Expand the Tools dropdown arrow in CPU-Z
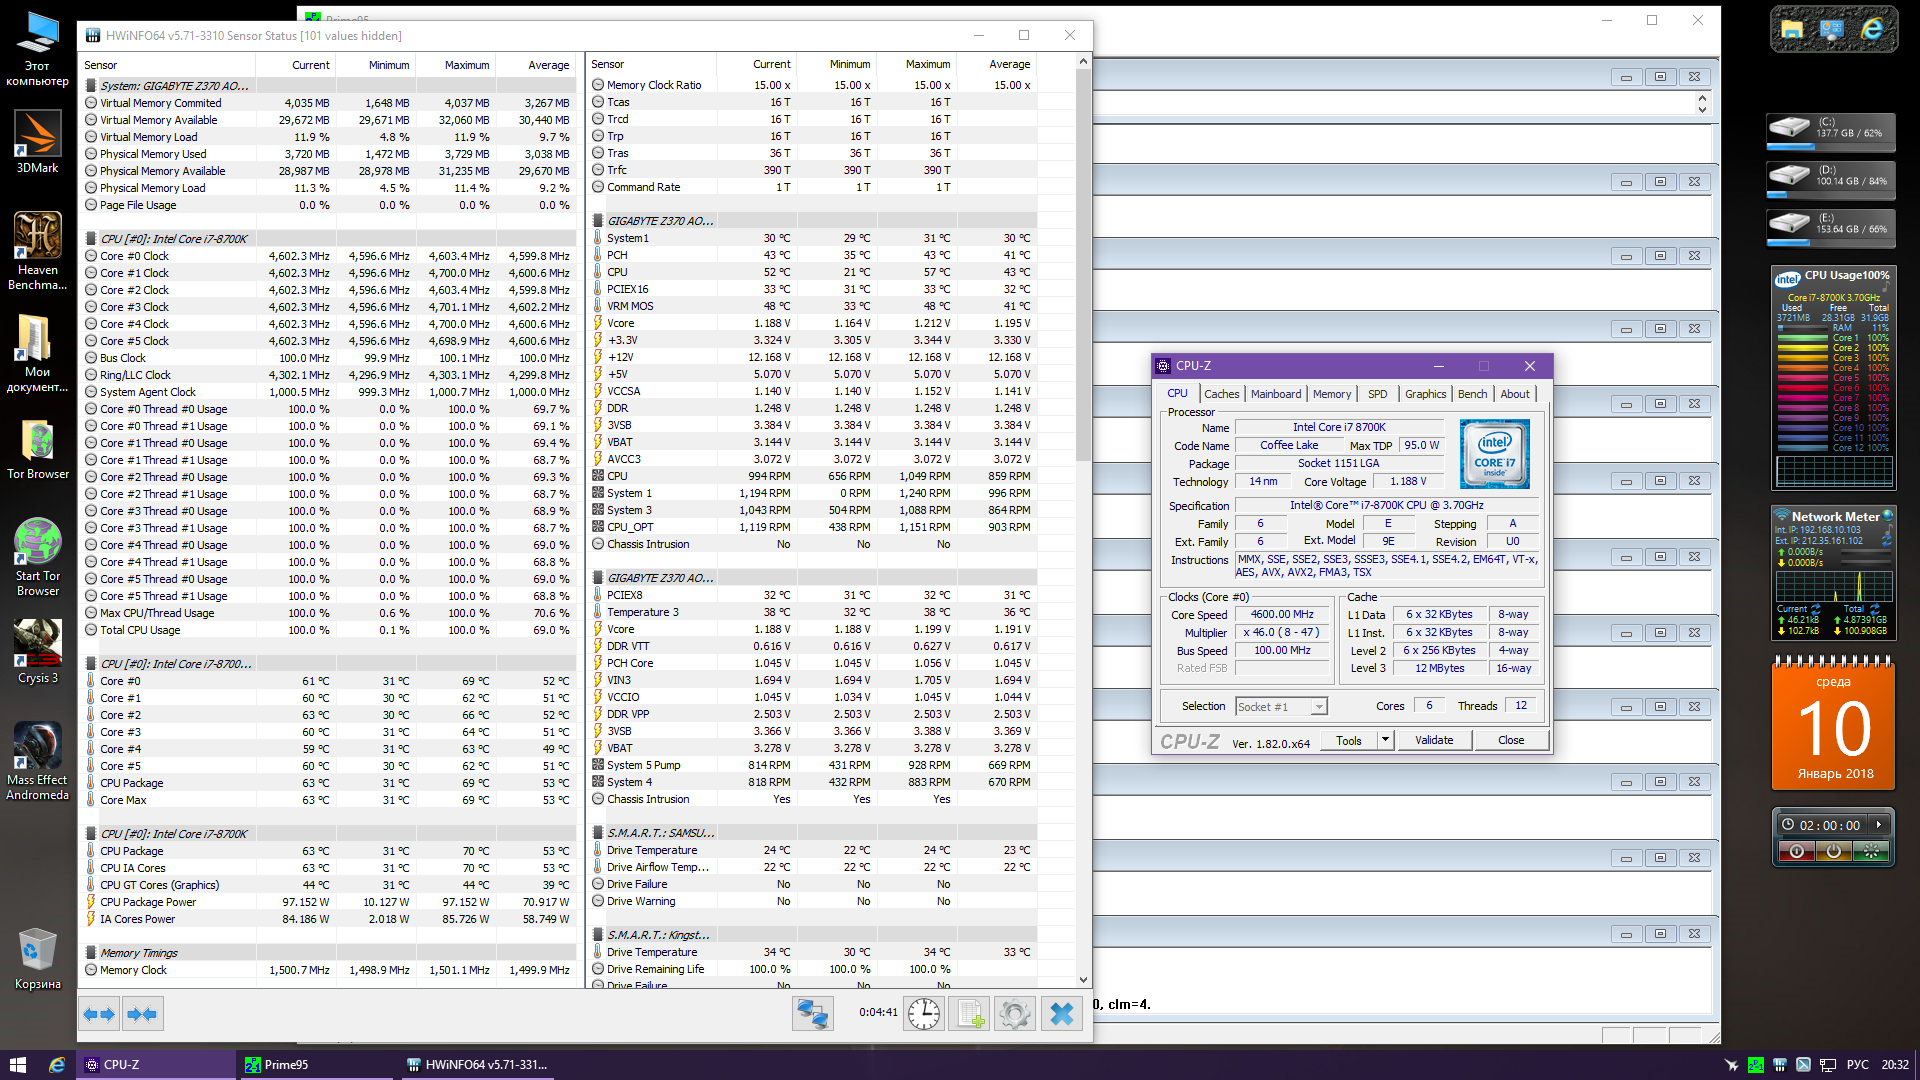 coord(1385,740)
